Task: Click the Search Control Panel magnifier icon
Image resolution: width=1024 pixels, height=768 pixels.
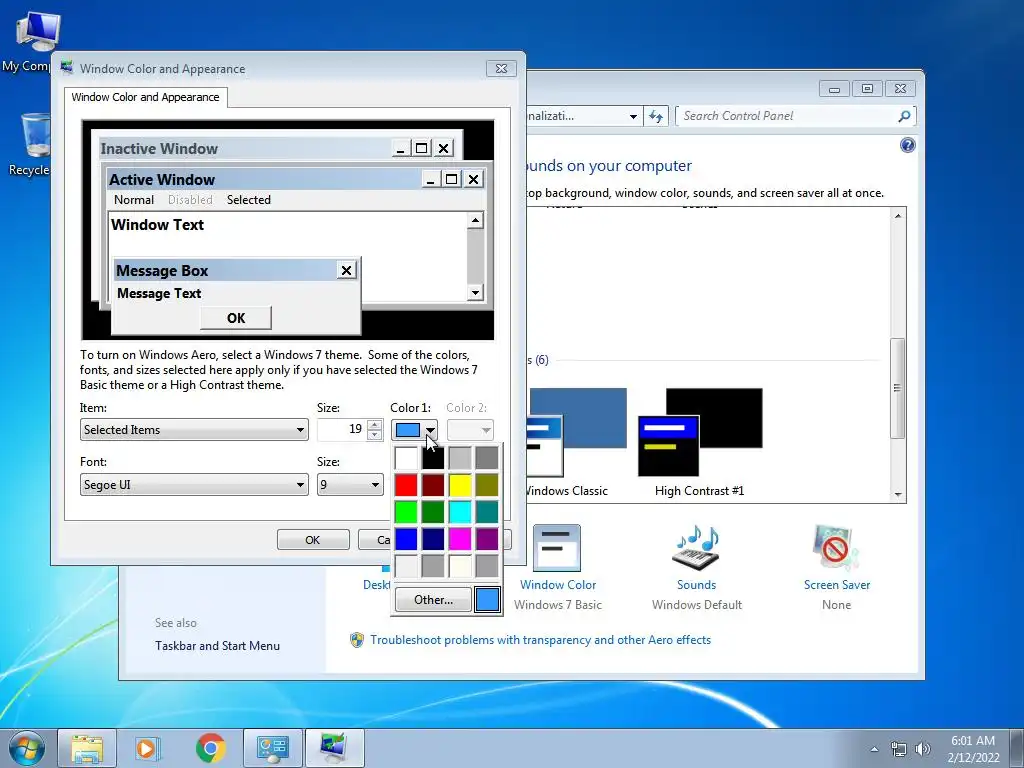Action: (904, 116)
